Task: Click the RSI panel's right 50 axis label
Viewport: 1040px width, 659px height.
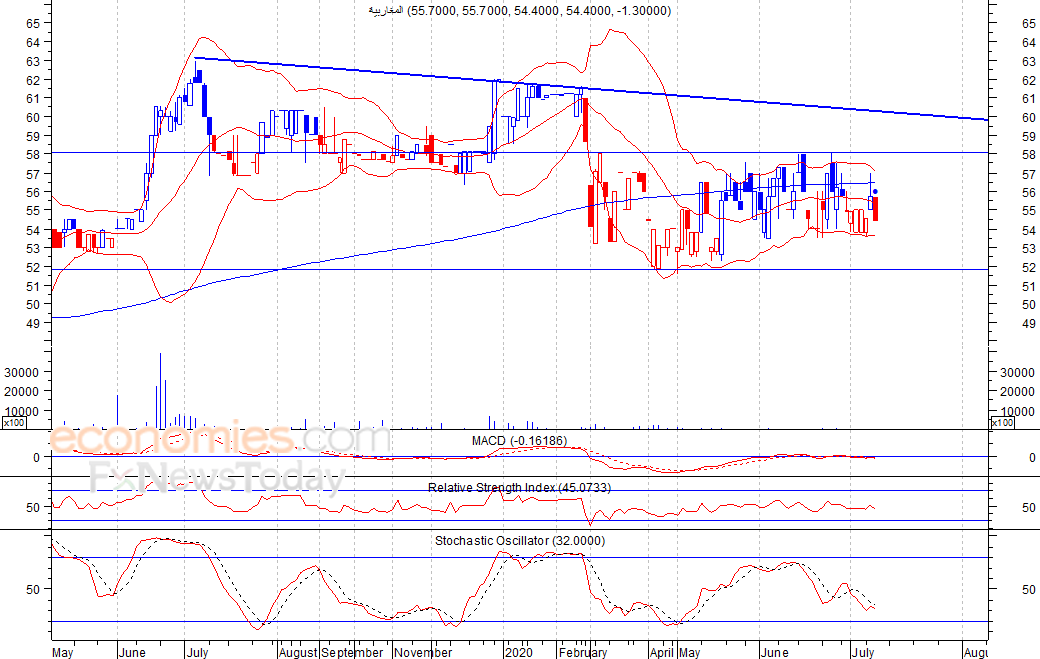Action: tap(1029, 507)
